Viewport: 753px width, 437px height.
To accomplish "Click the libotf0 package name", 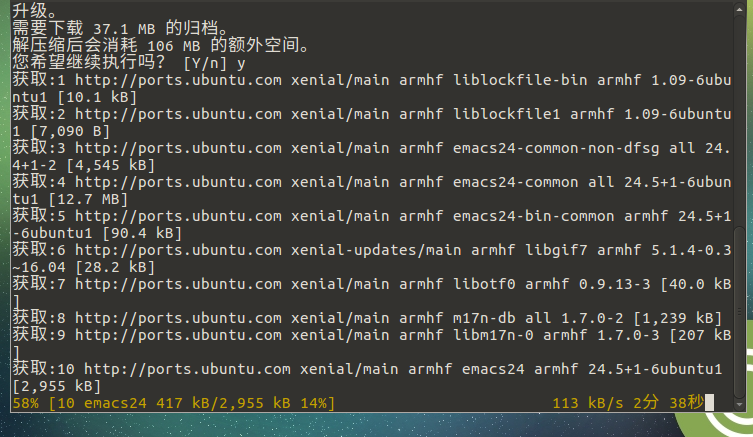I will click(x=485, y=283).
